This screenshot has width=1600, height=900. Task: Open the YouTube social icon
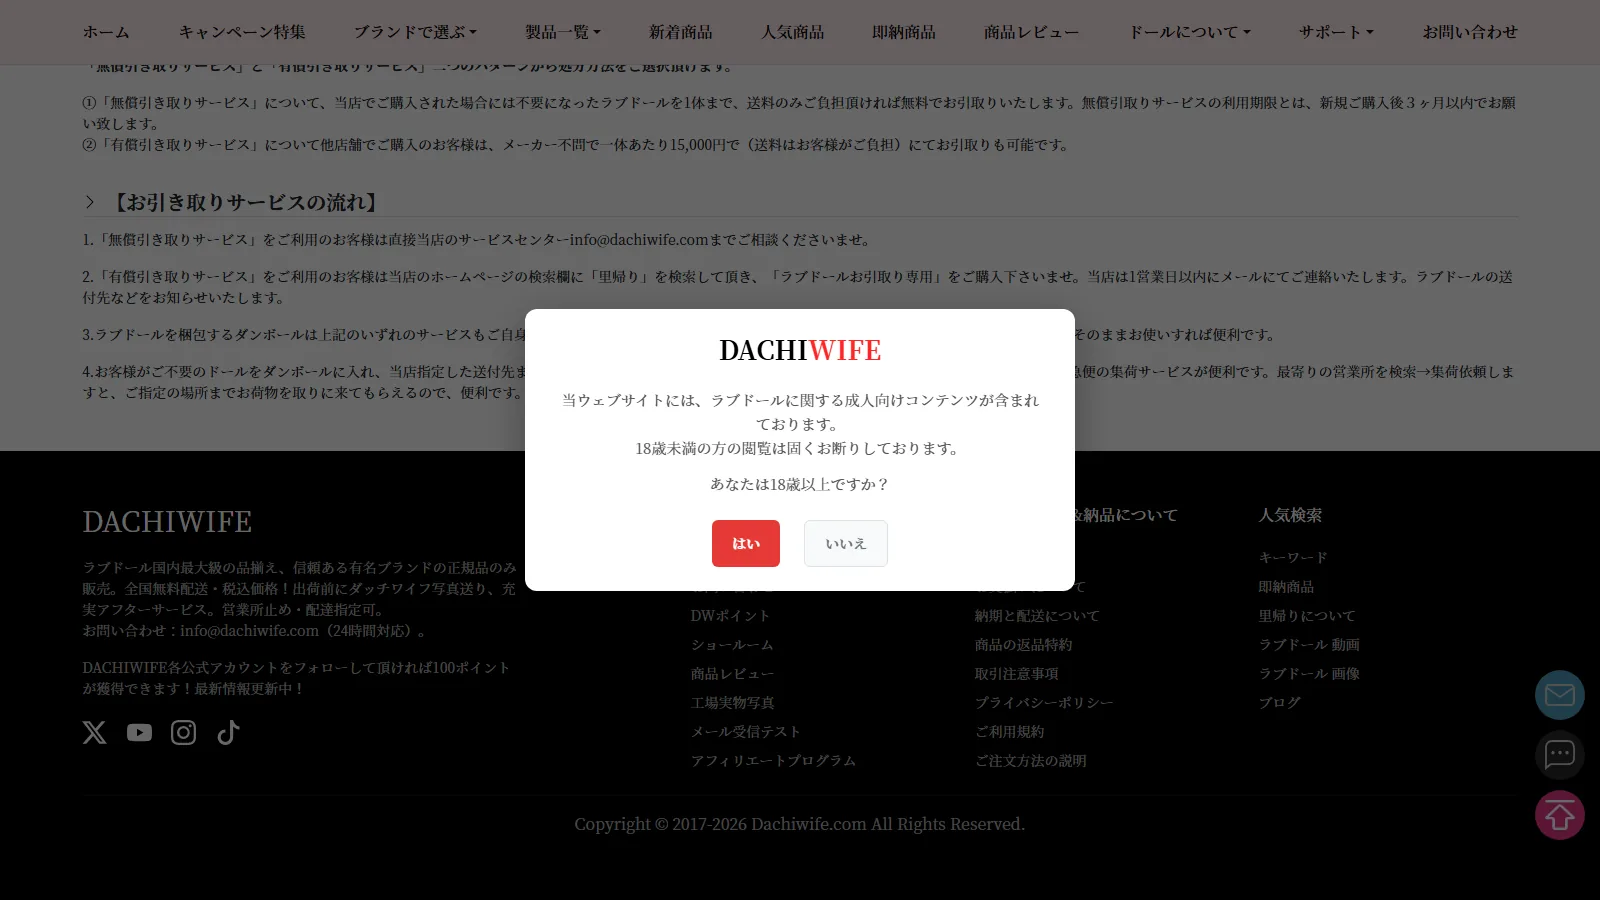(139, 733)
